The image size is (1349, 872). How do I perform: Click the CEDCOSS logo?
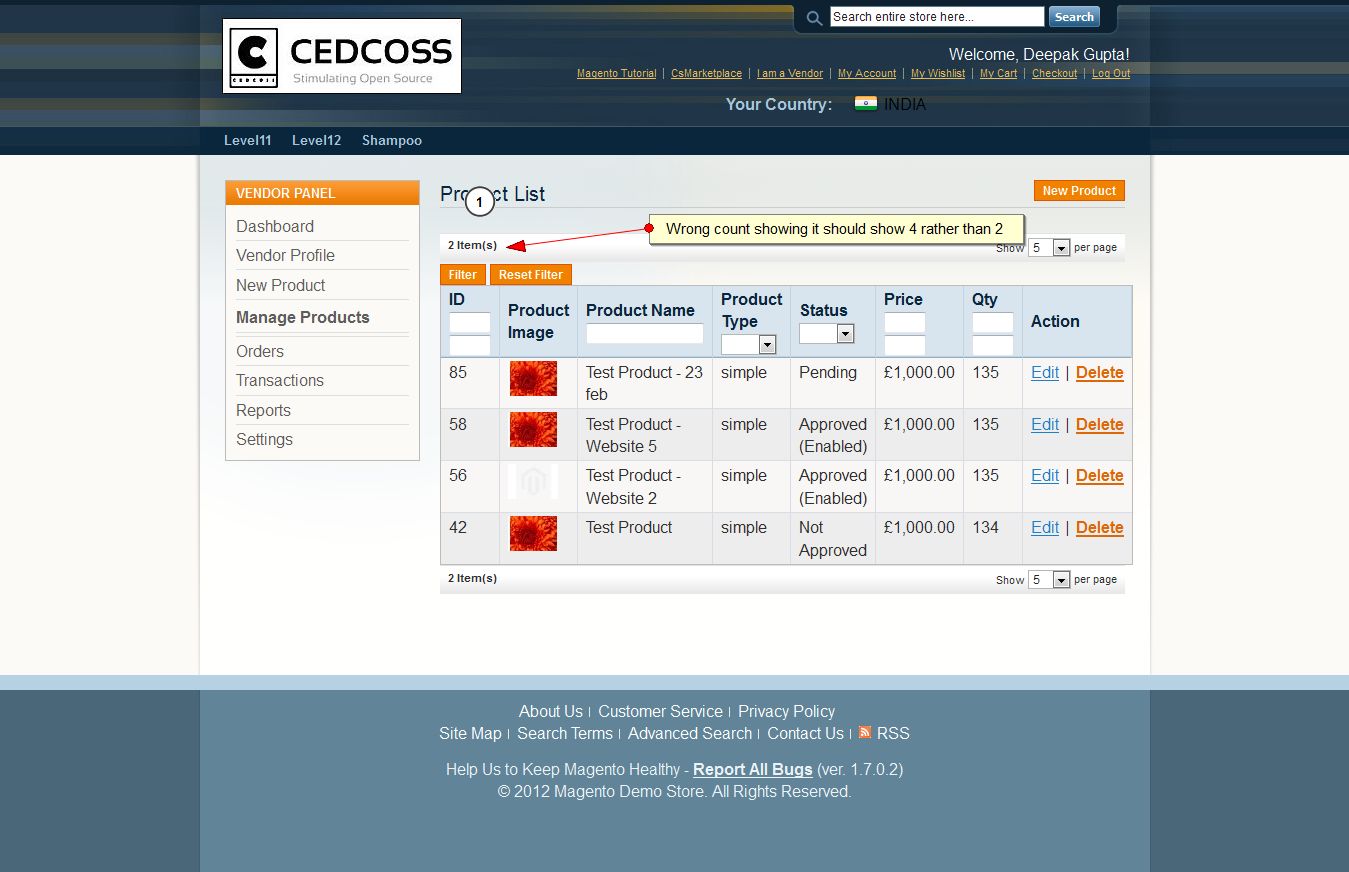[342, 56]
